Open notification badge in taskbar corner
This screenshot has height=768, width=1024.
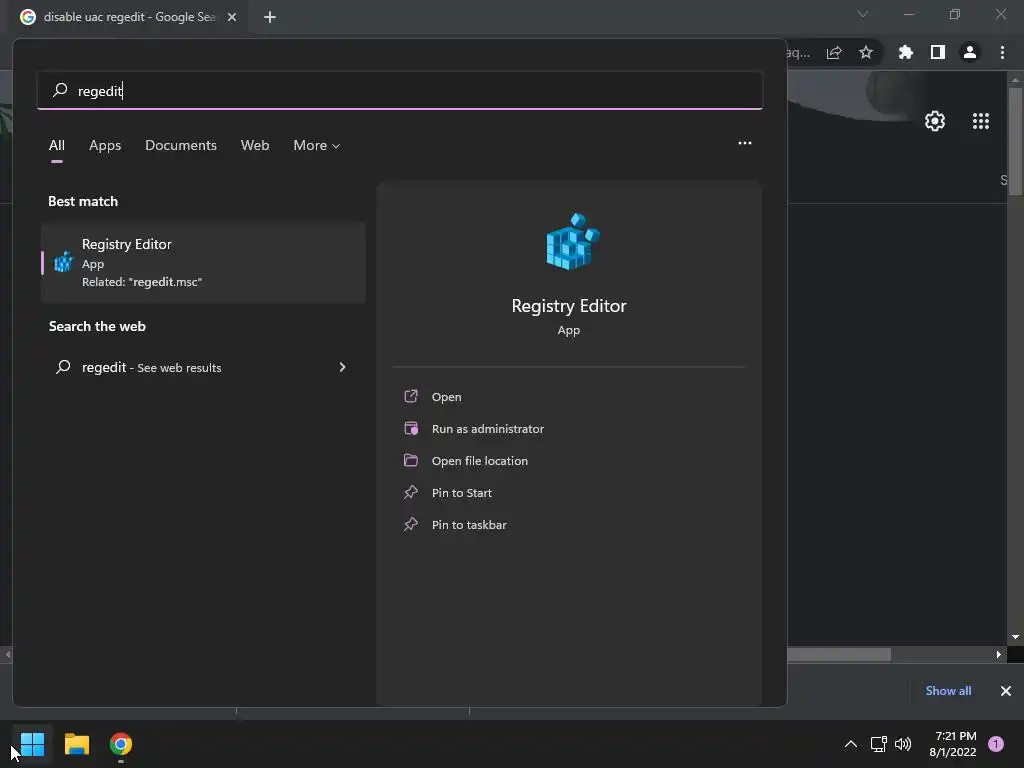pyautogui.click(x=995, y=744)
